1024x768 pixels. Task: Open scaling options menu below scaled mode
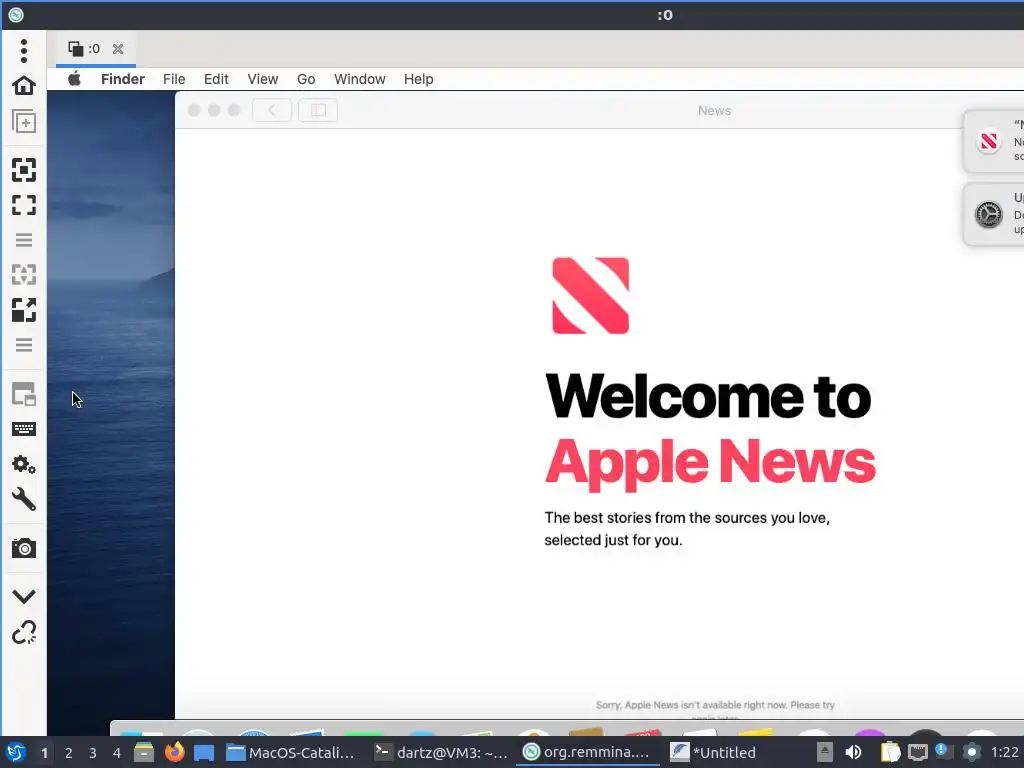pos(24,345)
